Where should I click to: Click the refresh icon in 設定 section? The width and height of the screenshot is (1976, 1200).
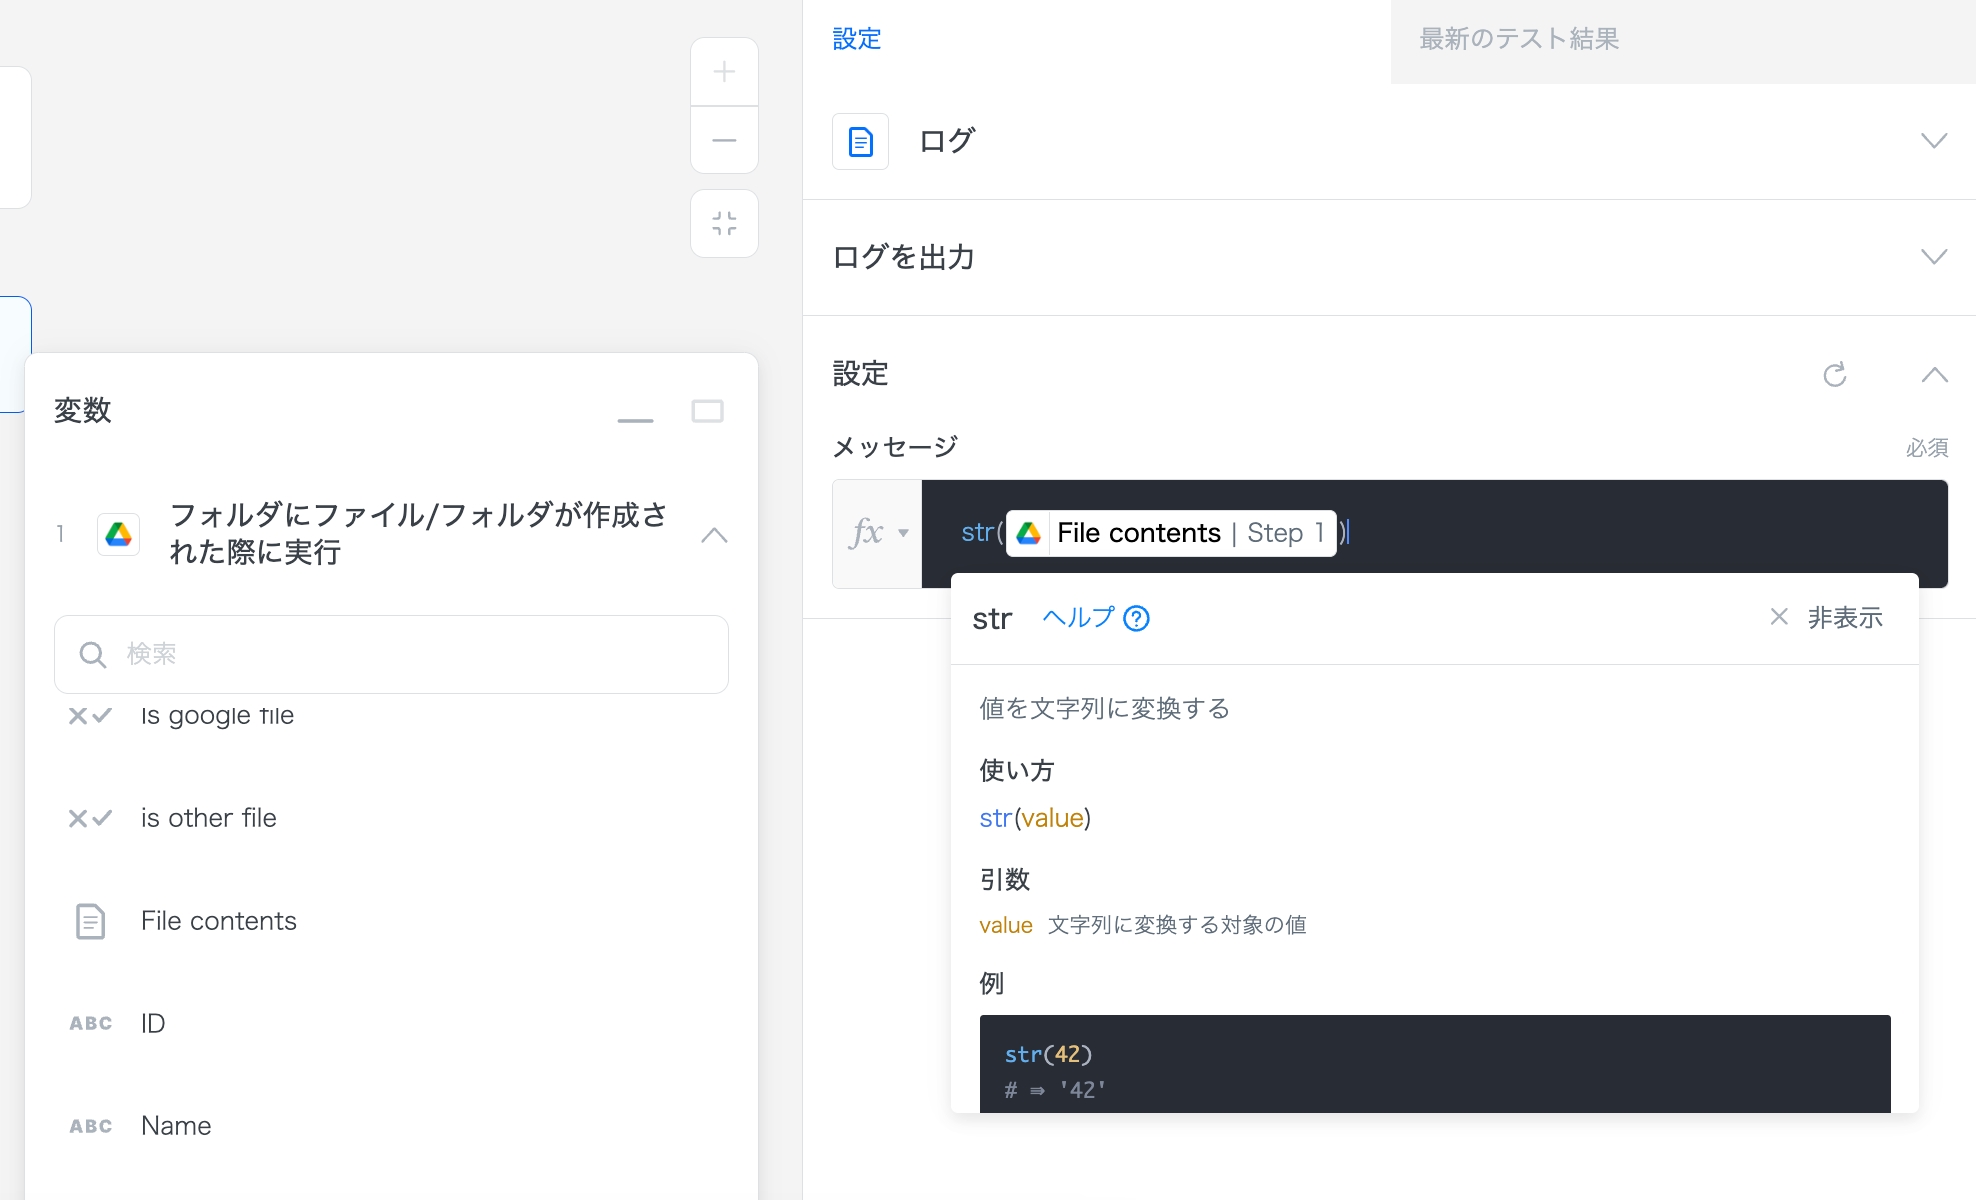tap(1834, 375)
